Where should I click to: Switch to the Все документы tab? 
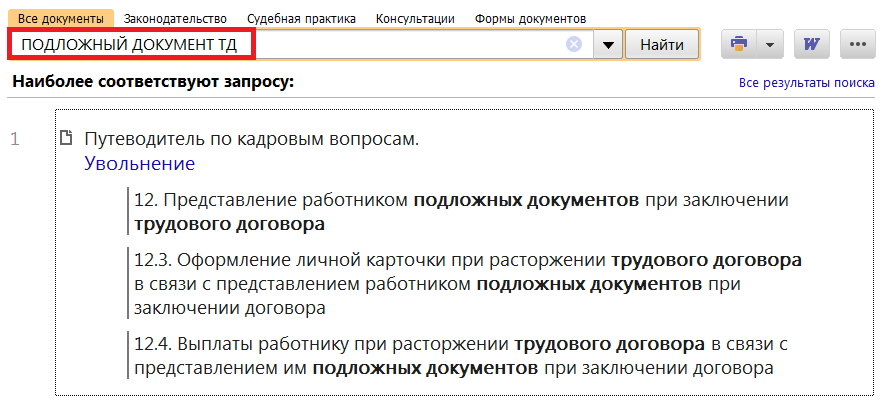click(60, 19)
